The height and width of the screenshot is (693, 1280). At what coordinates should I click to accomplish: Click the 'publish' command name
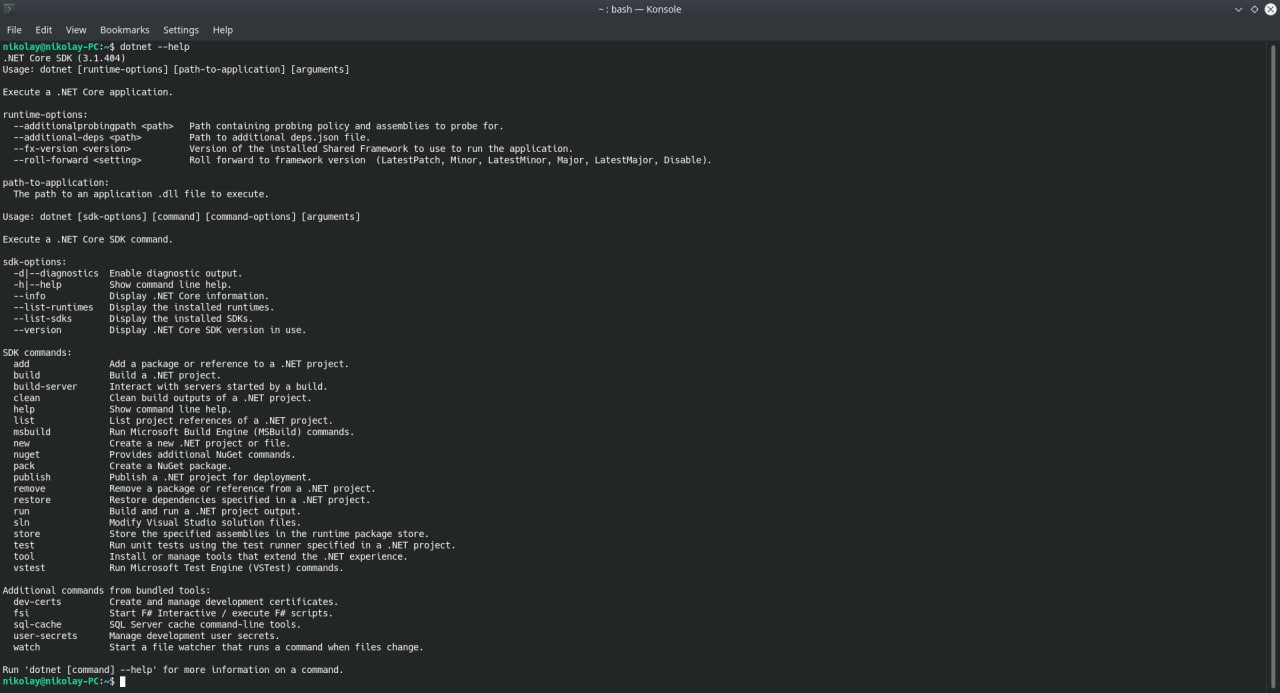(x=32, y=478)
